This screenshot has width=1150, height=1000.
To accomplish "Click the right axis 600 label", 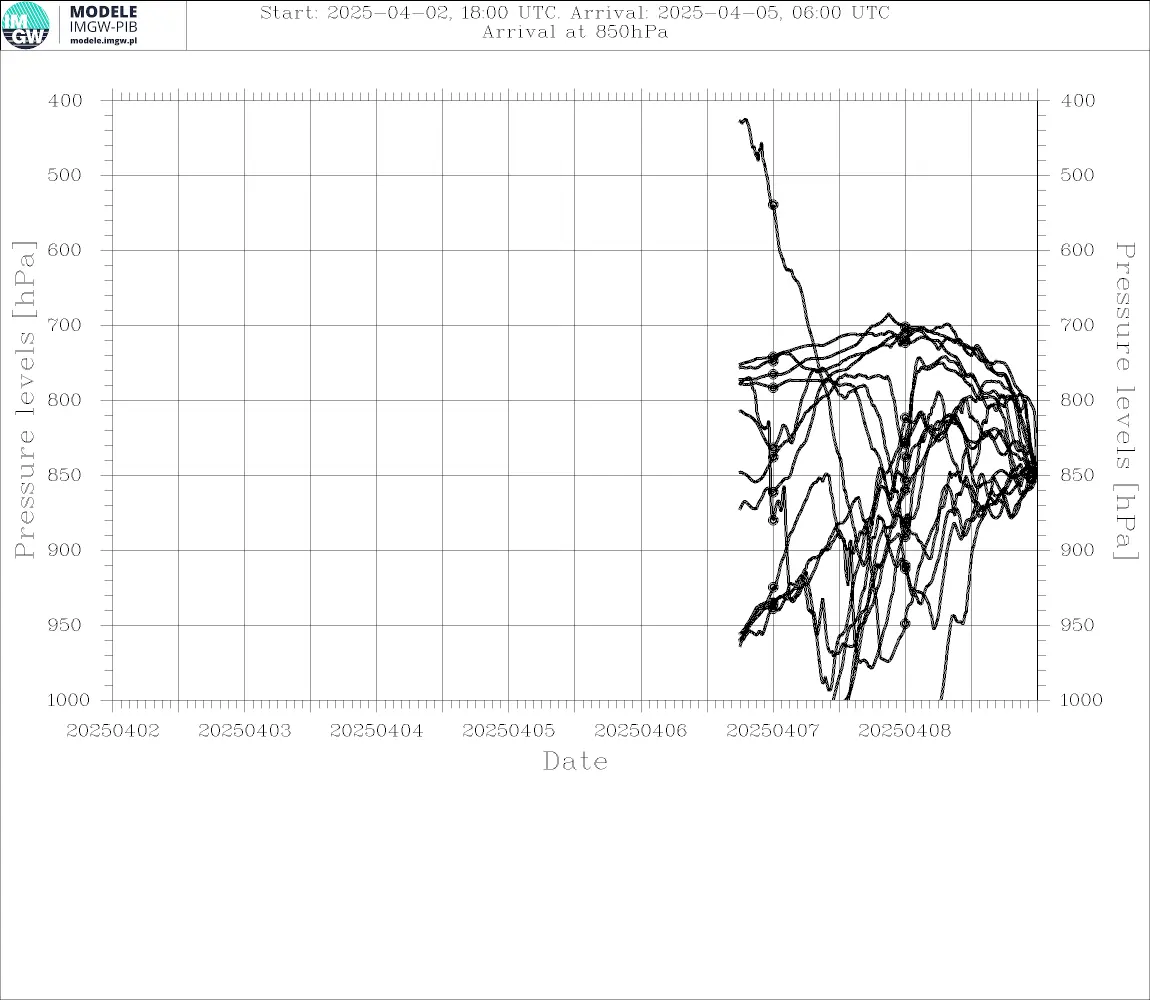I will (x=1077, y=249).
